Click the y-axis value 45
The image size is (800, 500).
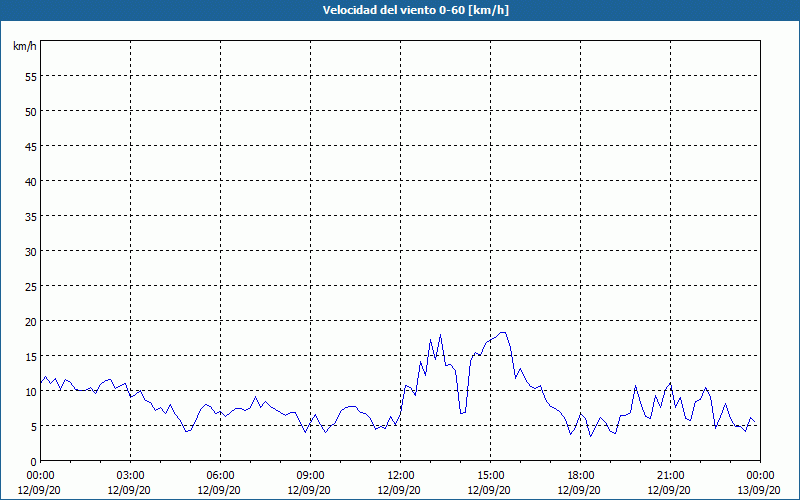click(x=31, y=146)
